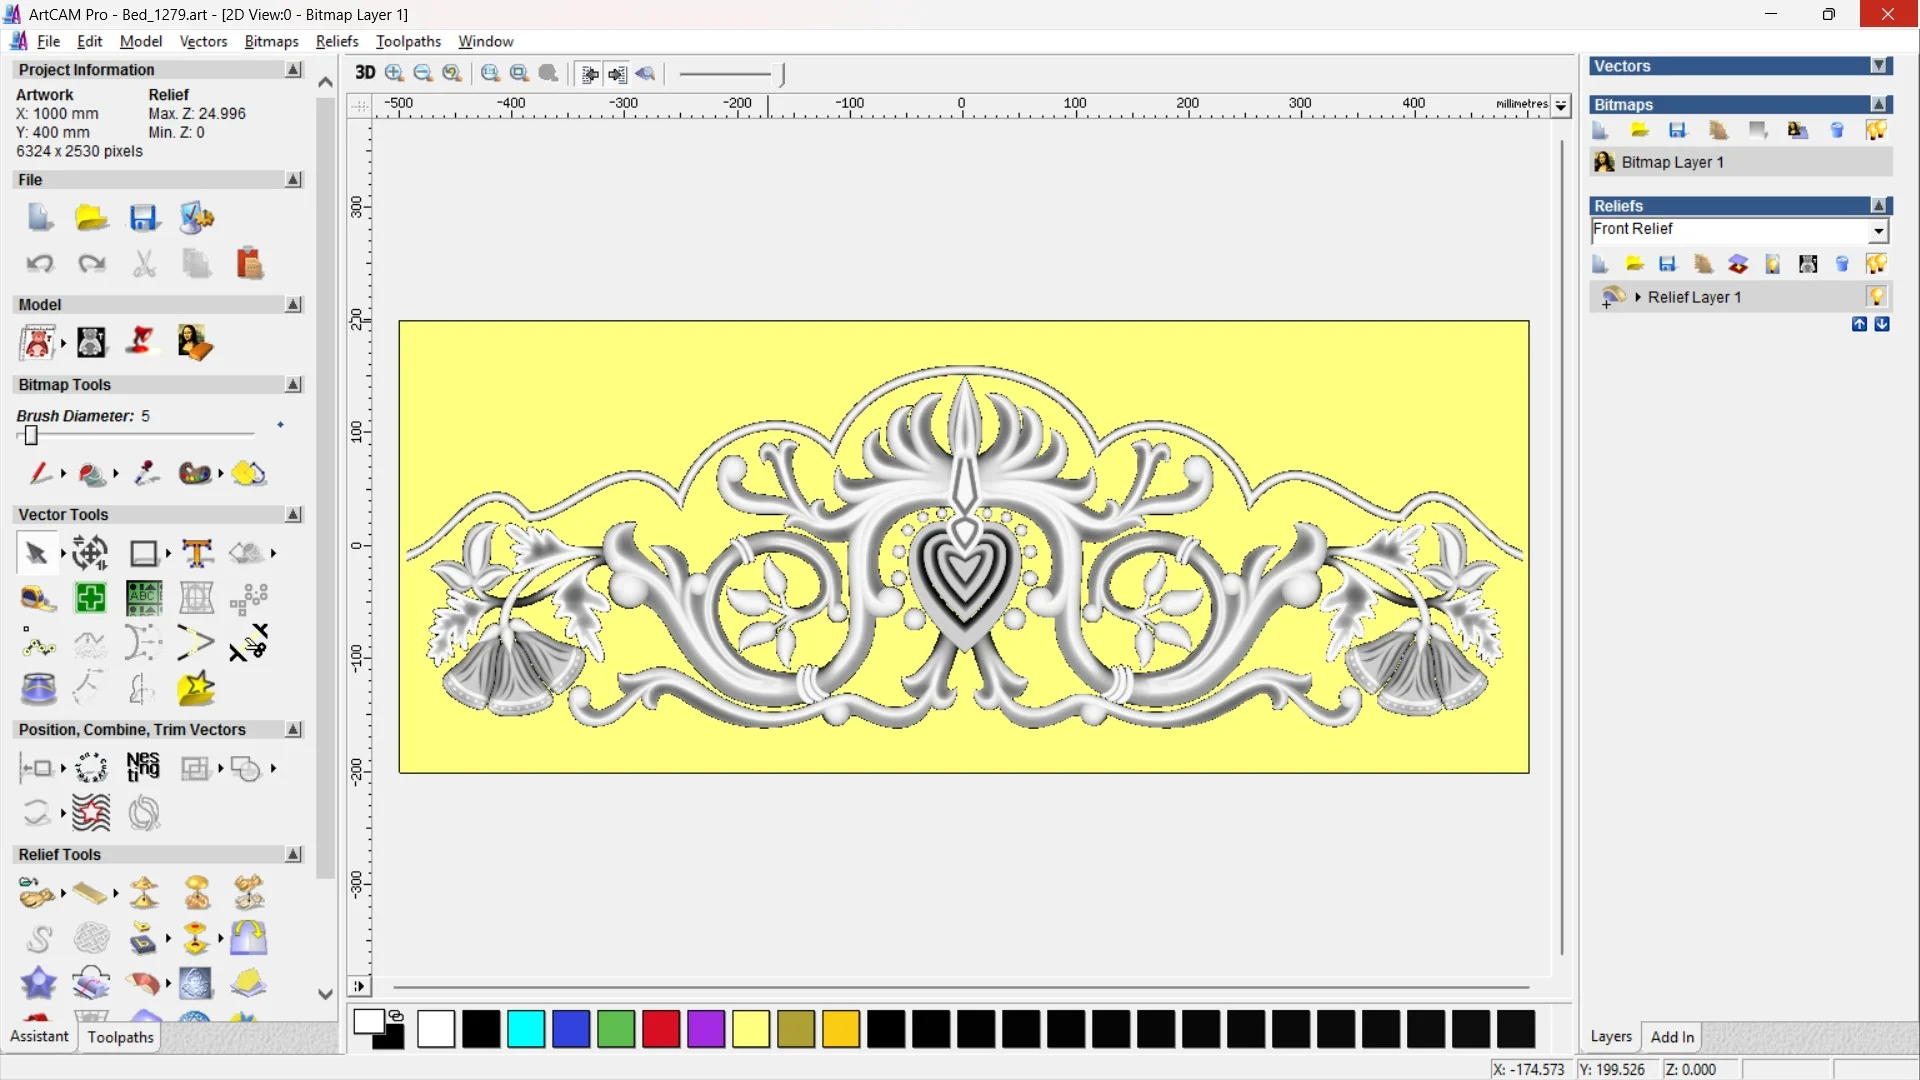Switch to the Toolpaths tab

pos(120,1037)
